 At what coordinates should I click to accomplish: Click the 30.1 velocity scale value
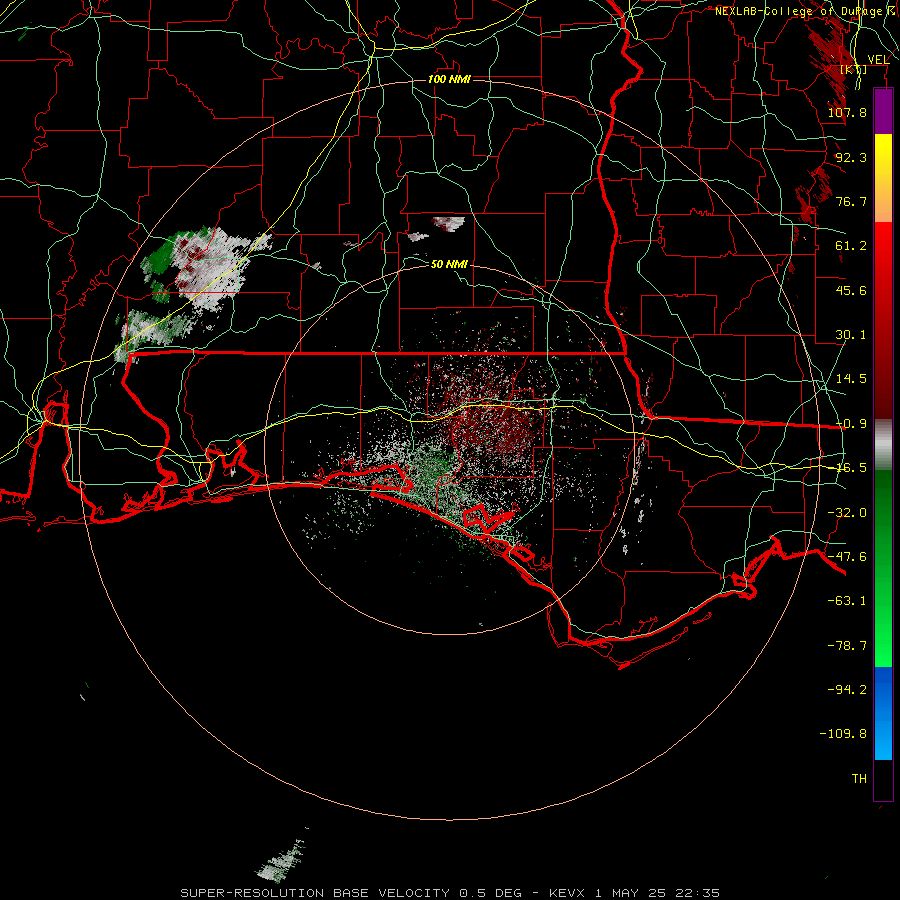click(x=851, y=335)
